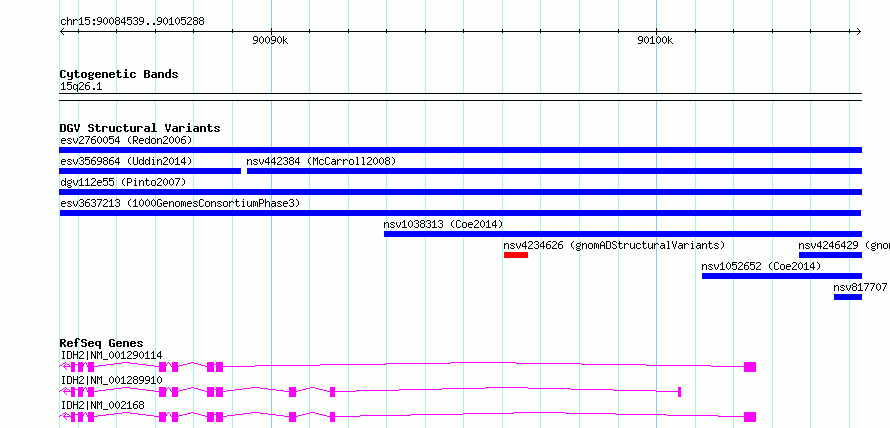Open the esv3569864 (Uddin2014) label
890x428 pixels.
click(126, 161)
